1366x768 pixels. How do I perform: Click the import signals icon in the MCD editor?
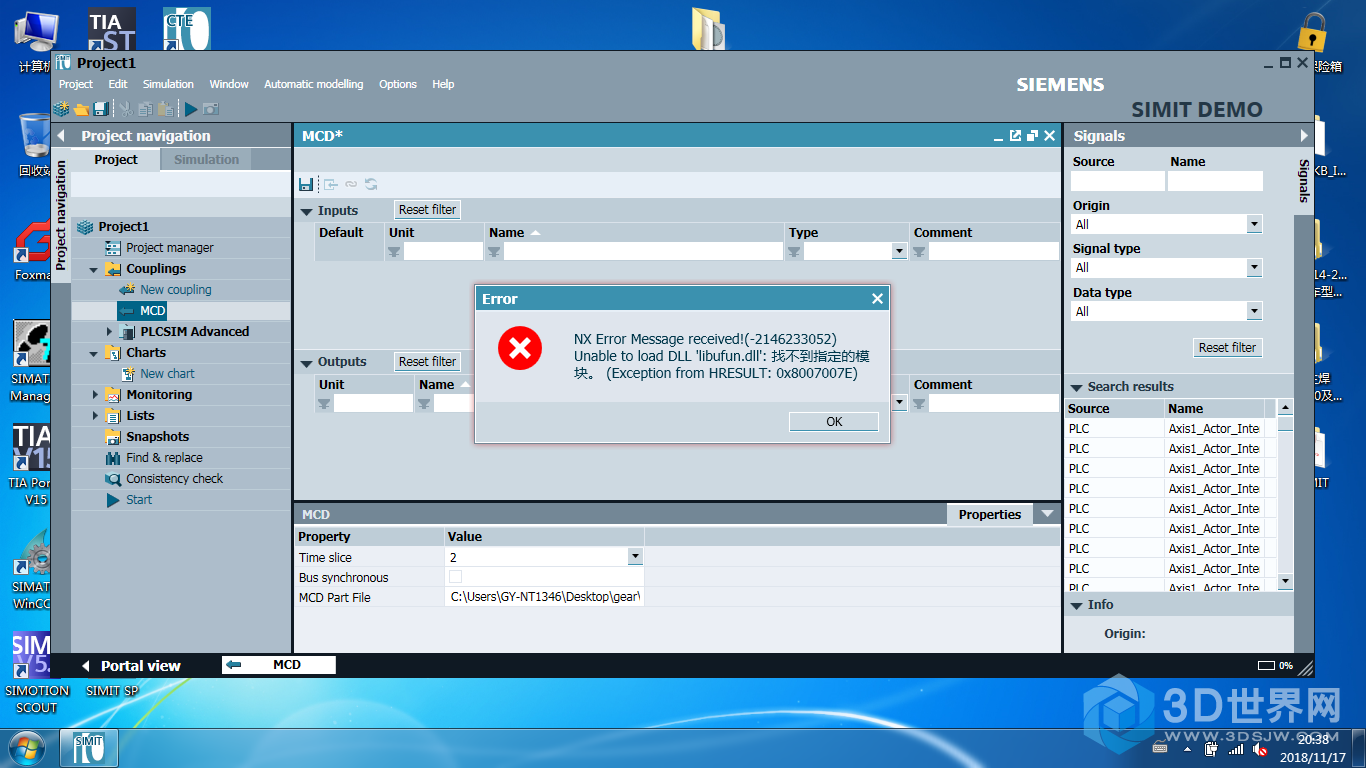pyautogui.click(x=329, y=184)
